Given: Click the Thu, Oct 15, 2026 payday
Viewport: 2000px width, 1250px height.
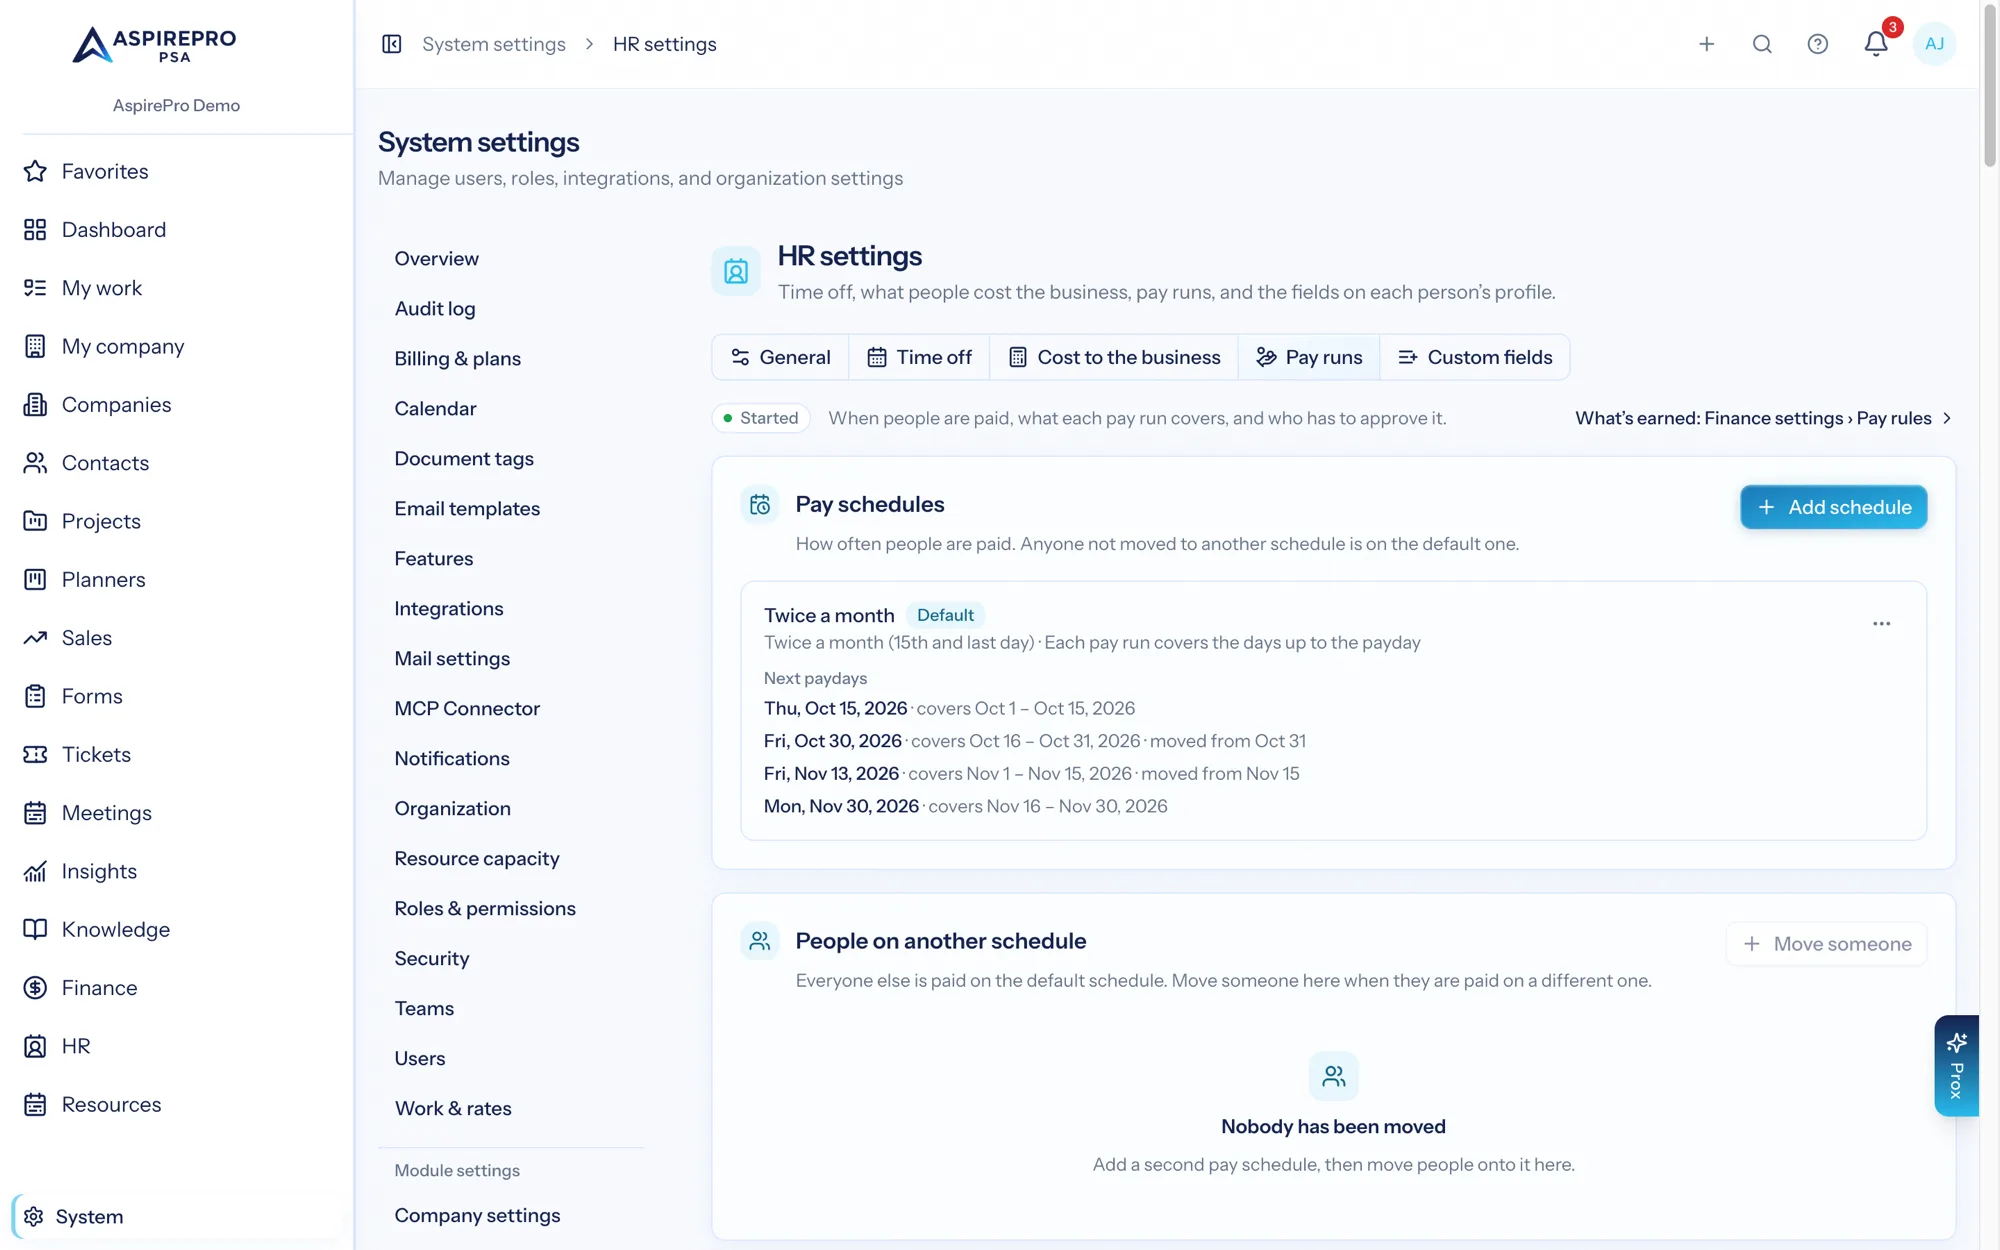Looking at the screenshot, I should (x=835, y=708).
